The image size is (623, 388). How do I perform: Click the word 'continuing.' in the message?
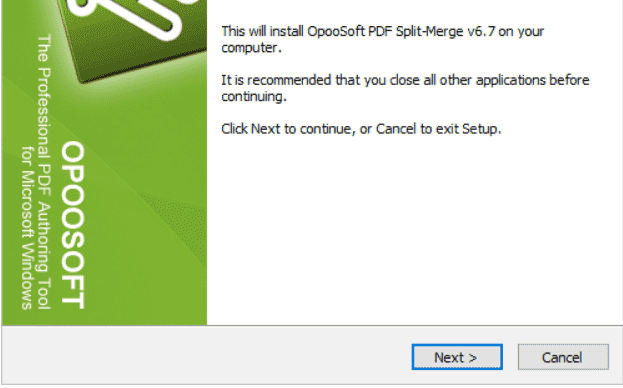(254, 97)
